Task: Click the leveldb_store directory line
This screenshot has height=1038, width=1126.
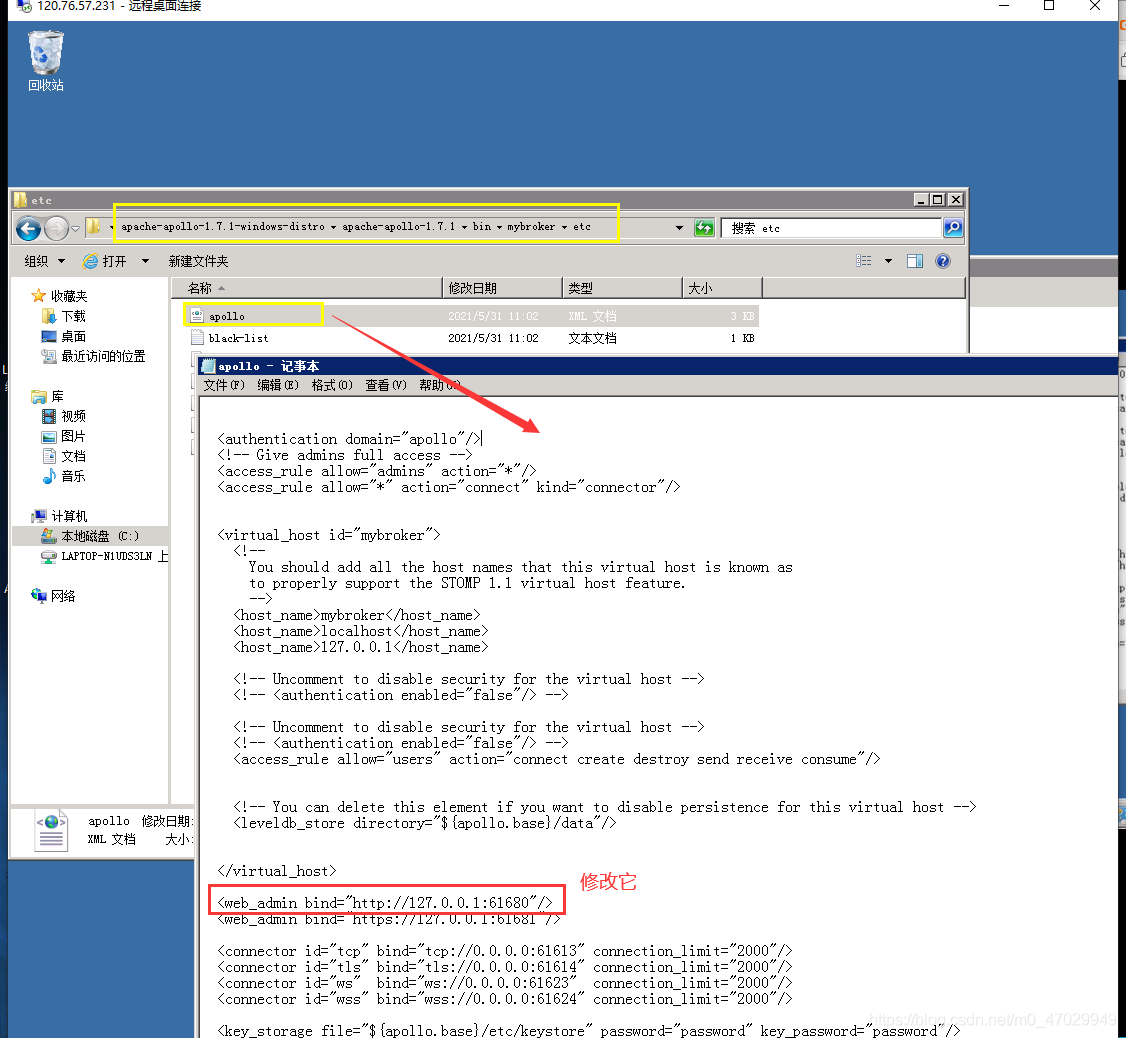Action: [424, 822]
